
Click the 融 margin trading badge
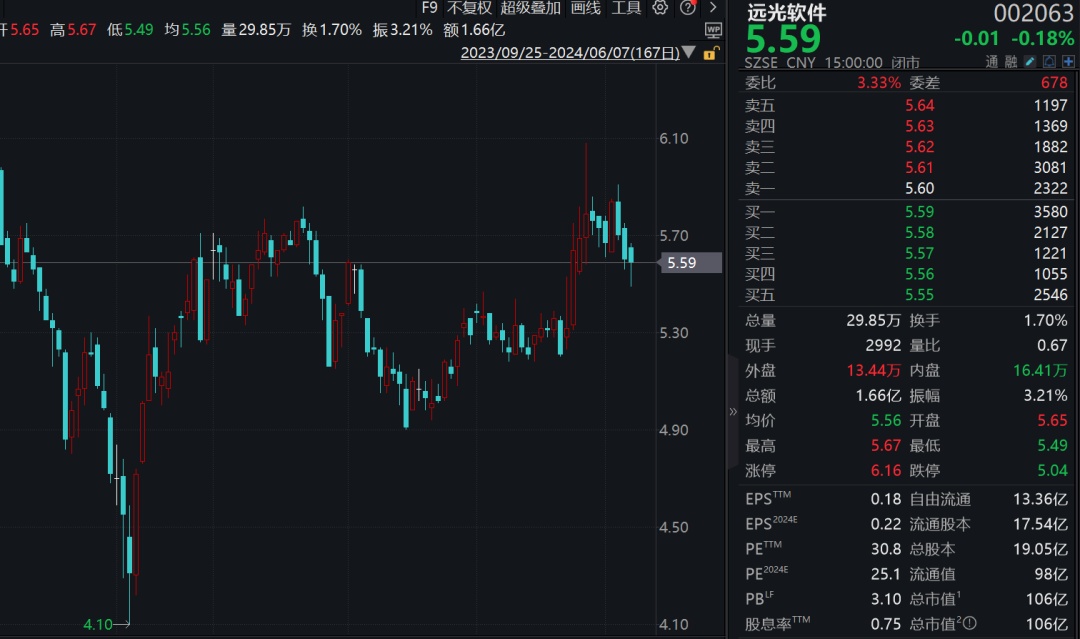1010,62
